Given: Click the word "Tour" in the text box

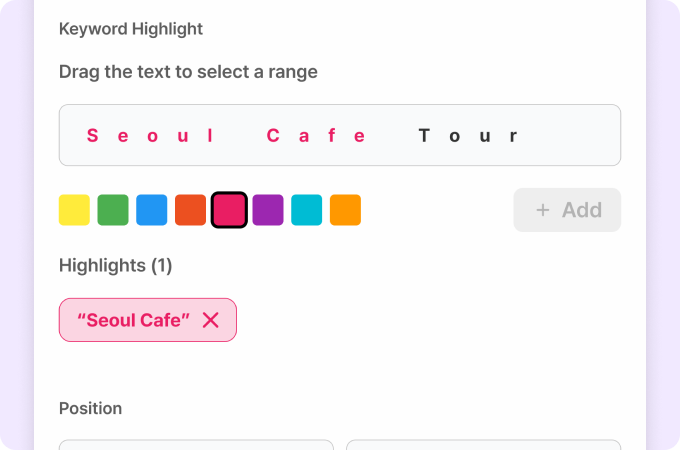Looking at the screenshot, I should pos(468,136).
